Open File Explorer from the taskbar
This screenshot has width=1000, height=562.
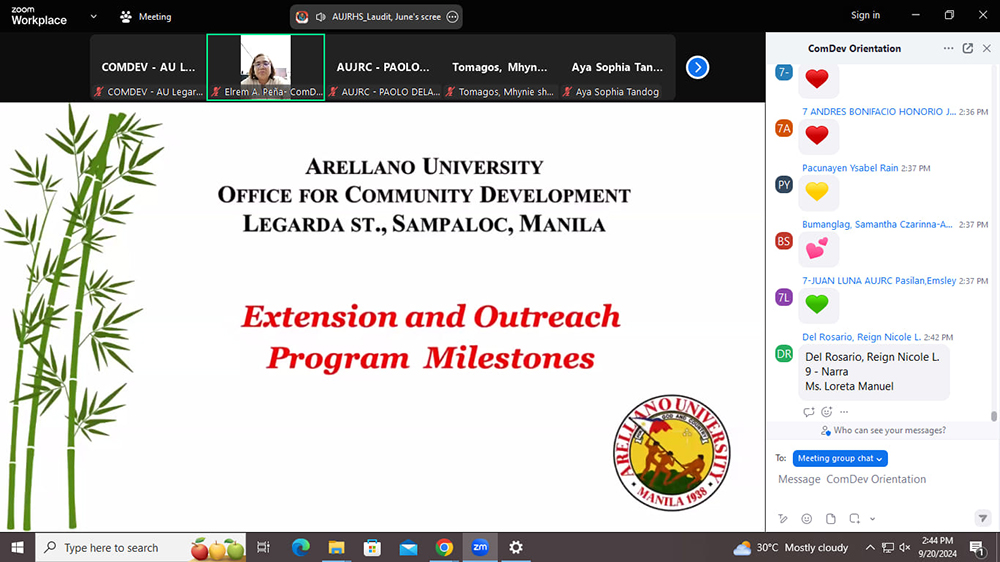click(x=336, y=547)
